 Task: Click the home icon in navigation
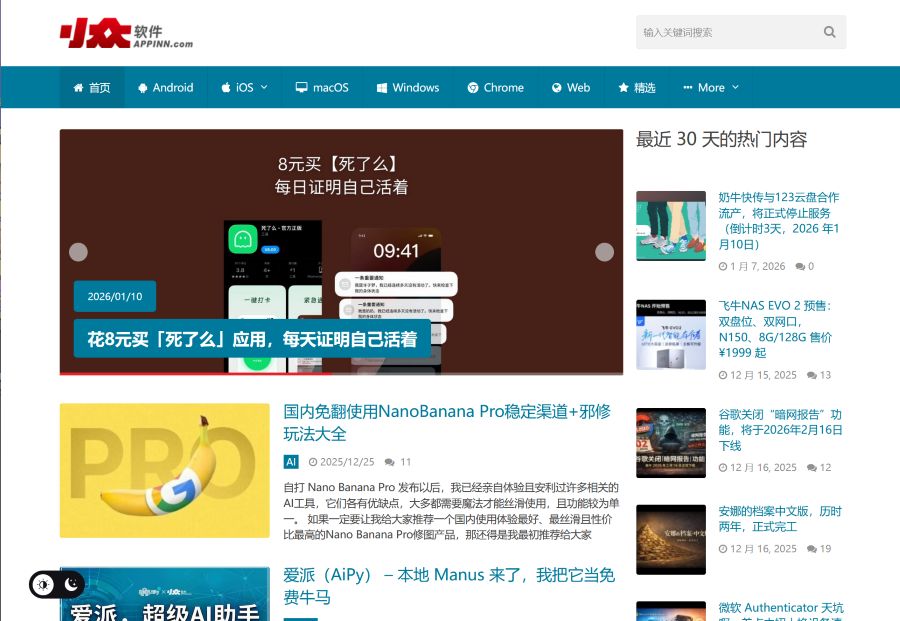(79, 87)
